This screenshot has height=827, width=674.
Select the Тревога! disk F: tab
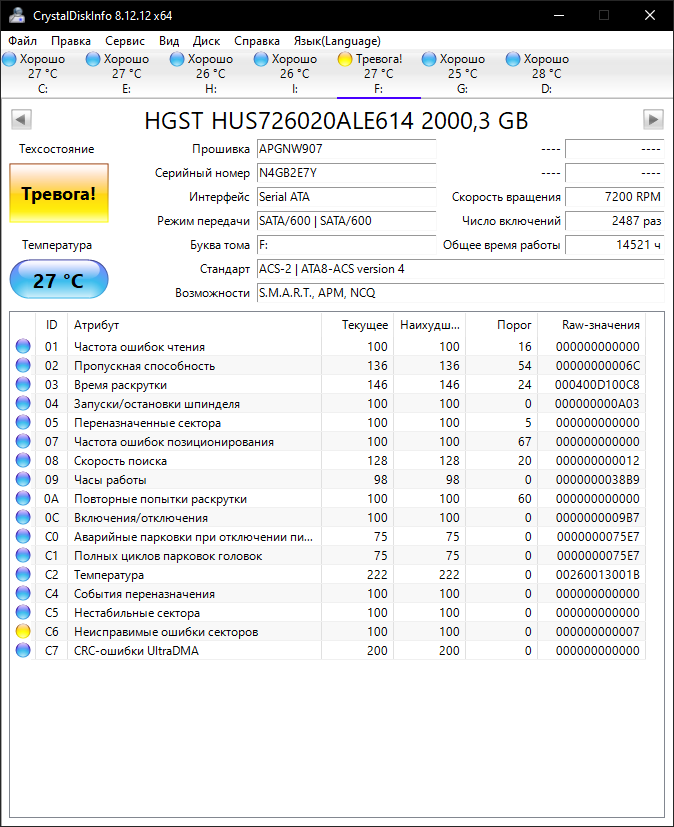tap(379, 73)
